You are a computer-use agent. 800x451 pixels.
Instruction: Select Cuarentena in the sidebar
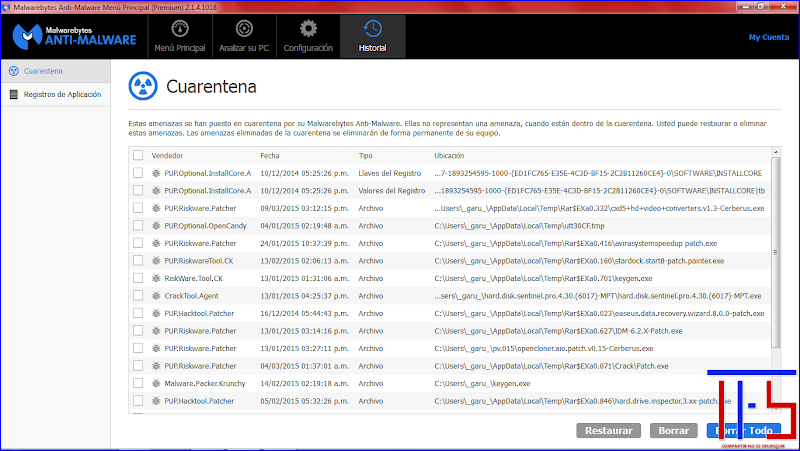(x=56, y=71)
